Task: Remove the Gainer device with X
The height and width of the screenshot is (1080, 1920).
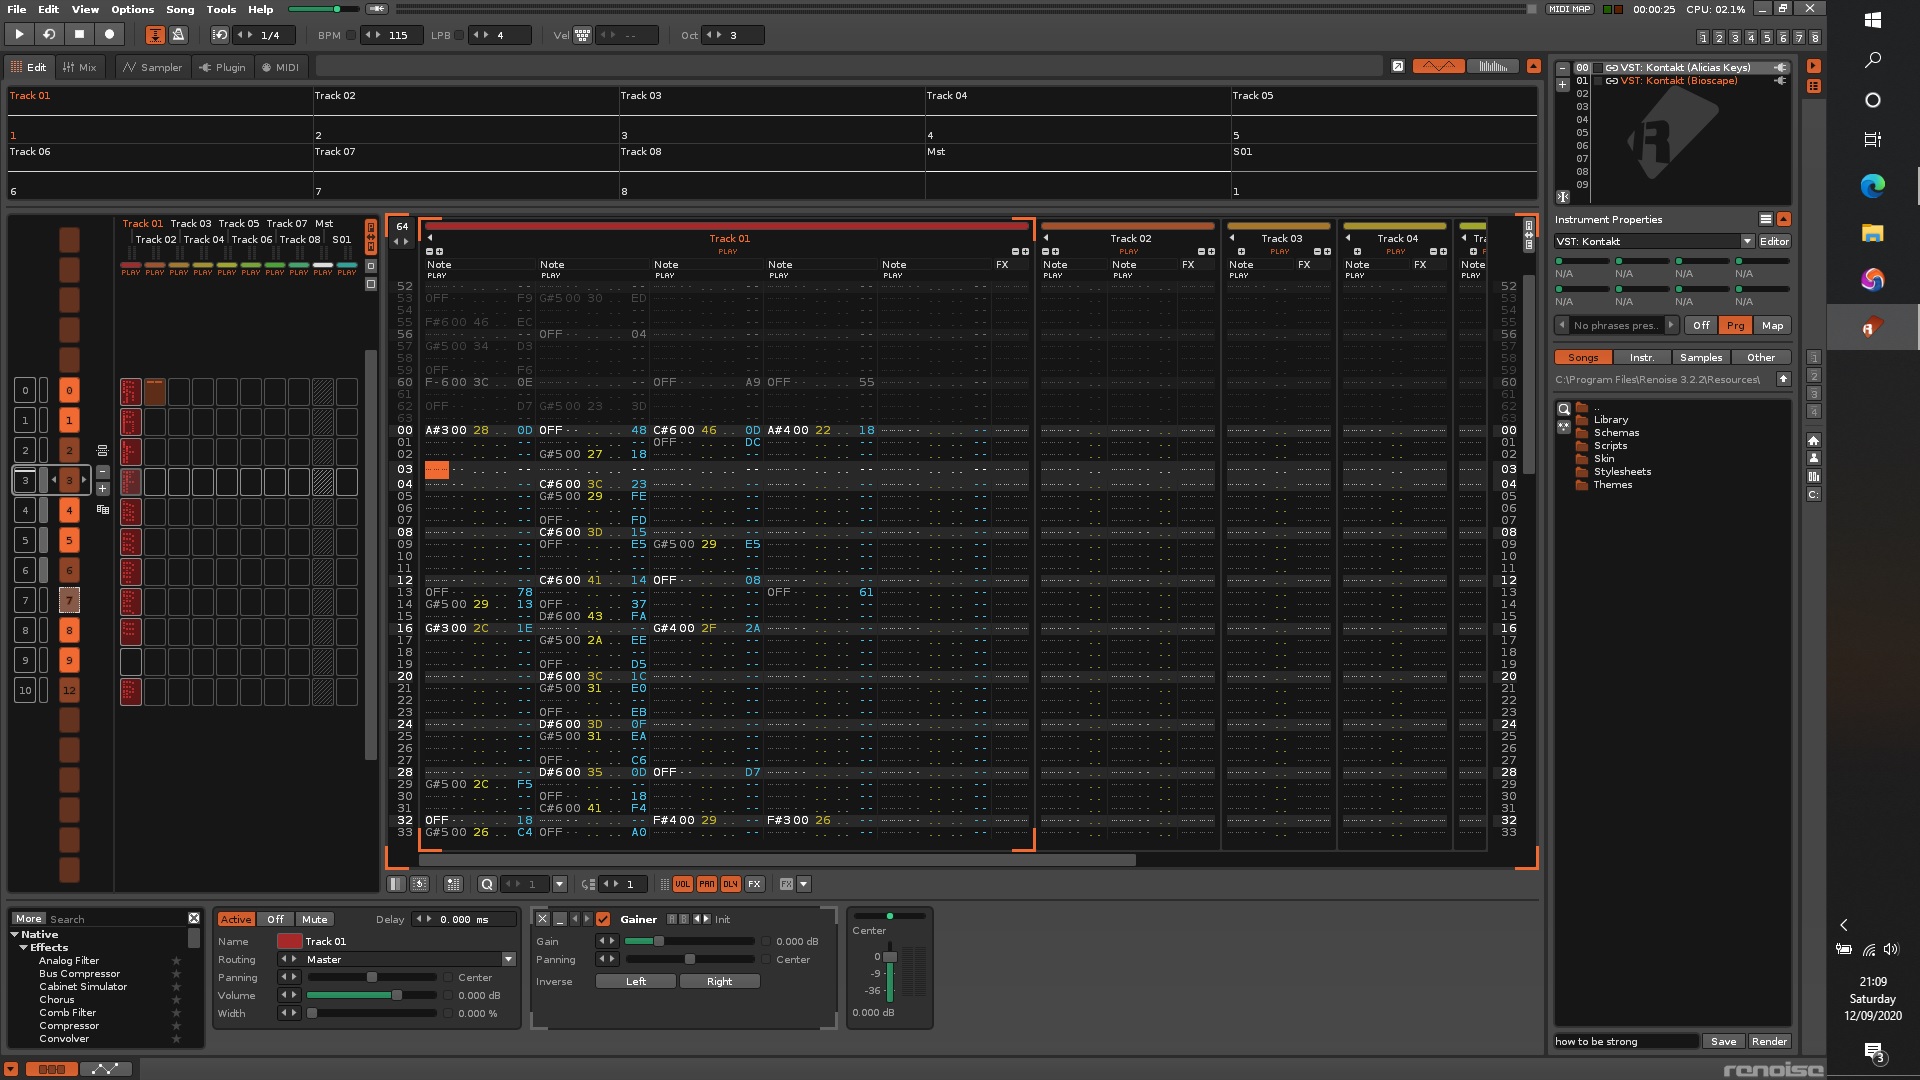Action: pyautogui.click(x=542, y=919)
